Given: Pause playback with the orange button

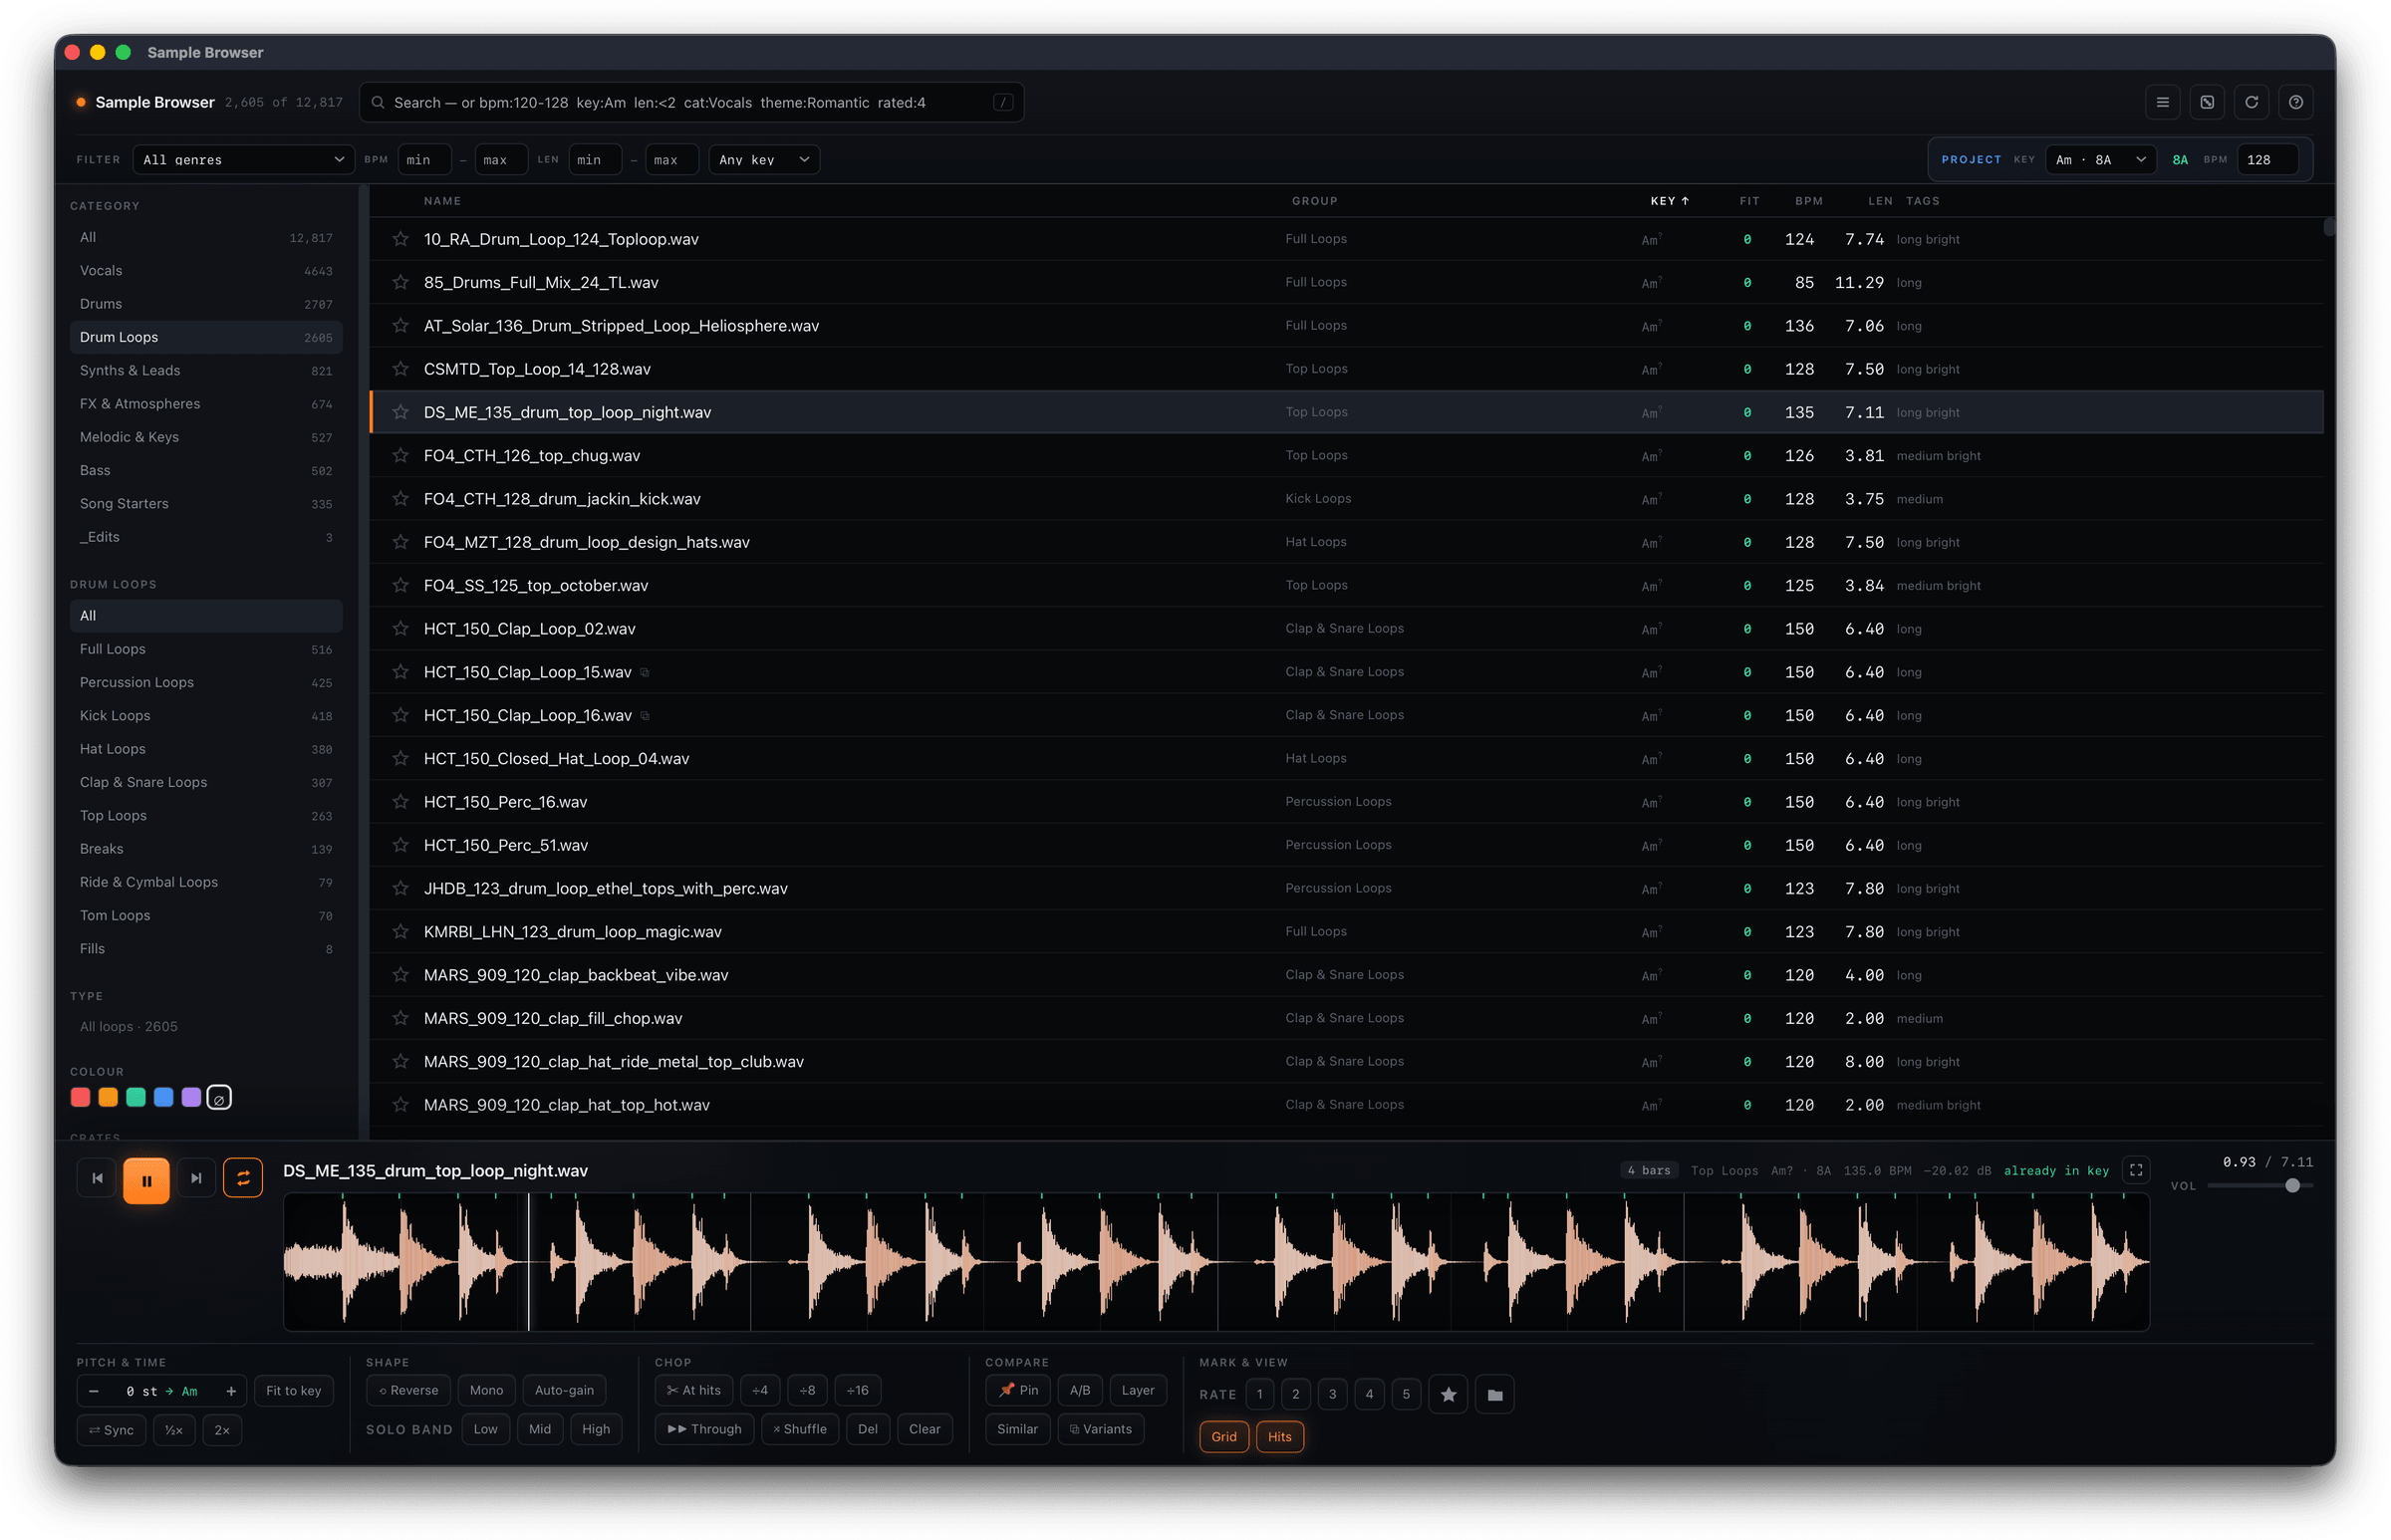Looking at the screenshot, I should click(x=146, y=1180).
